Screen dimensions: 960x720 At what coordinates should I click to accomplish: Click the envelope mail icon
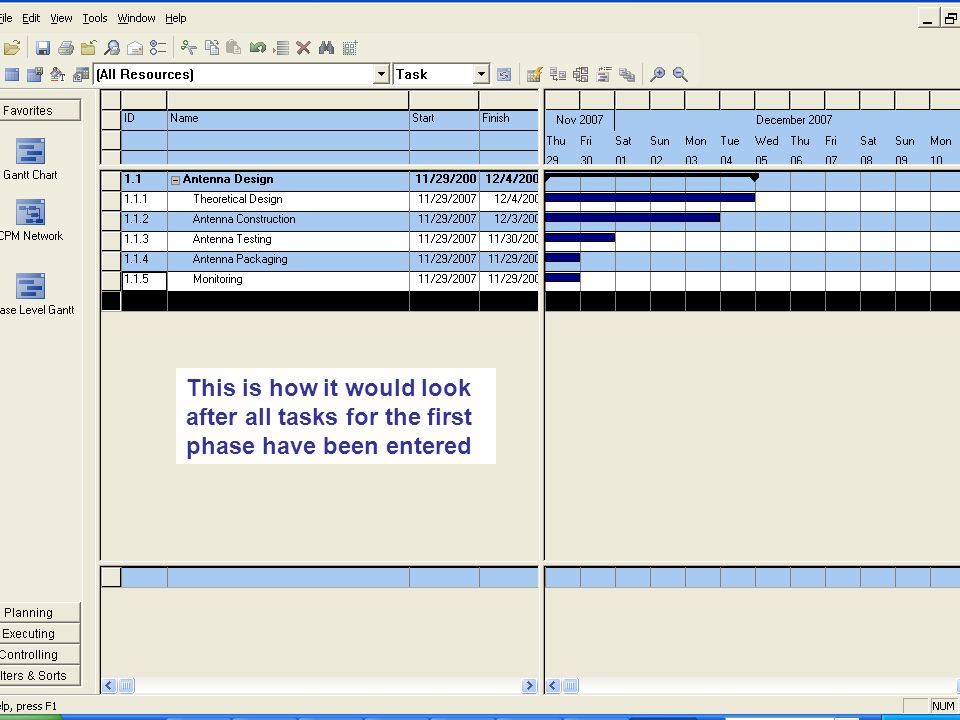[x=135, y=48]
